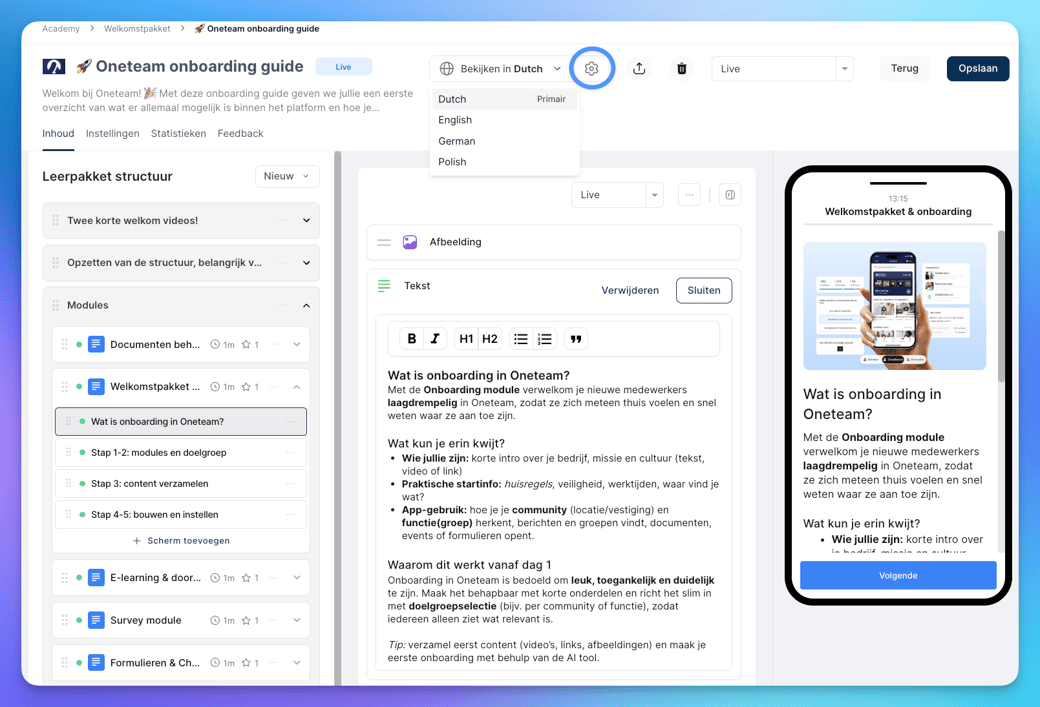
Task: Select English in the language menu
Action: point(504,120)
